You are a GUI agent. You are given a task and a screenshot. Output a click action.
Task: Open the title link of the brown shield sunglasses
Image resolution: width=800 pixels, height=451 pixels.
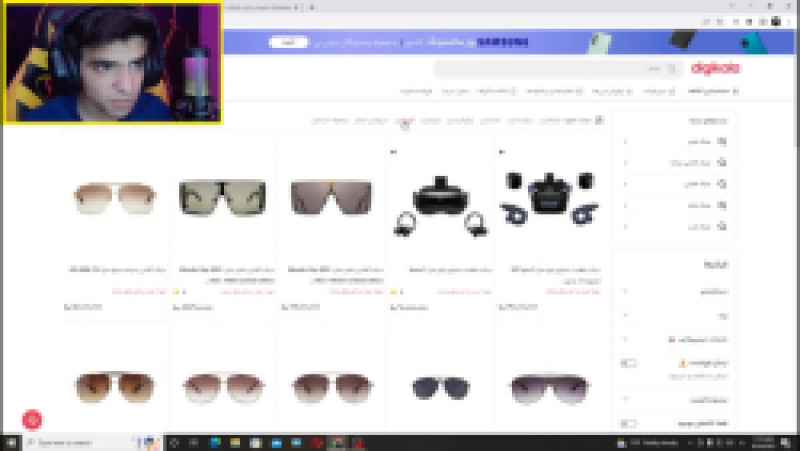[335, 274]
